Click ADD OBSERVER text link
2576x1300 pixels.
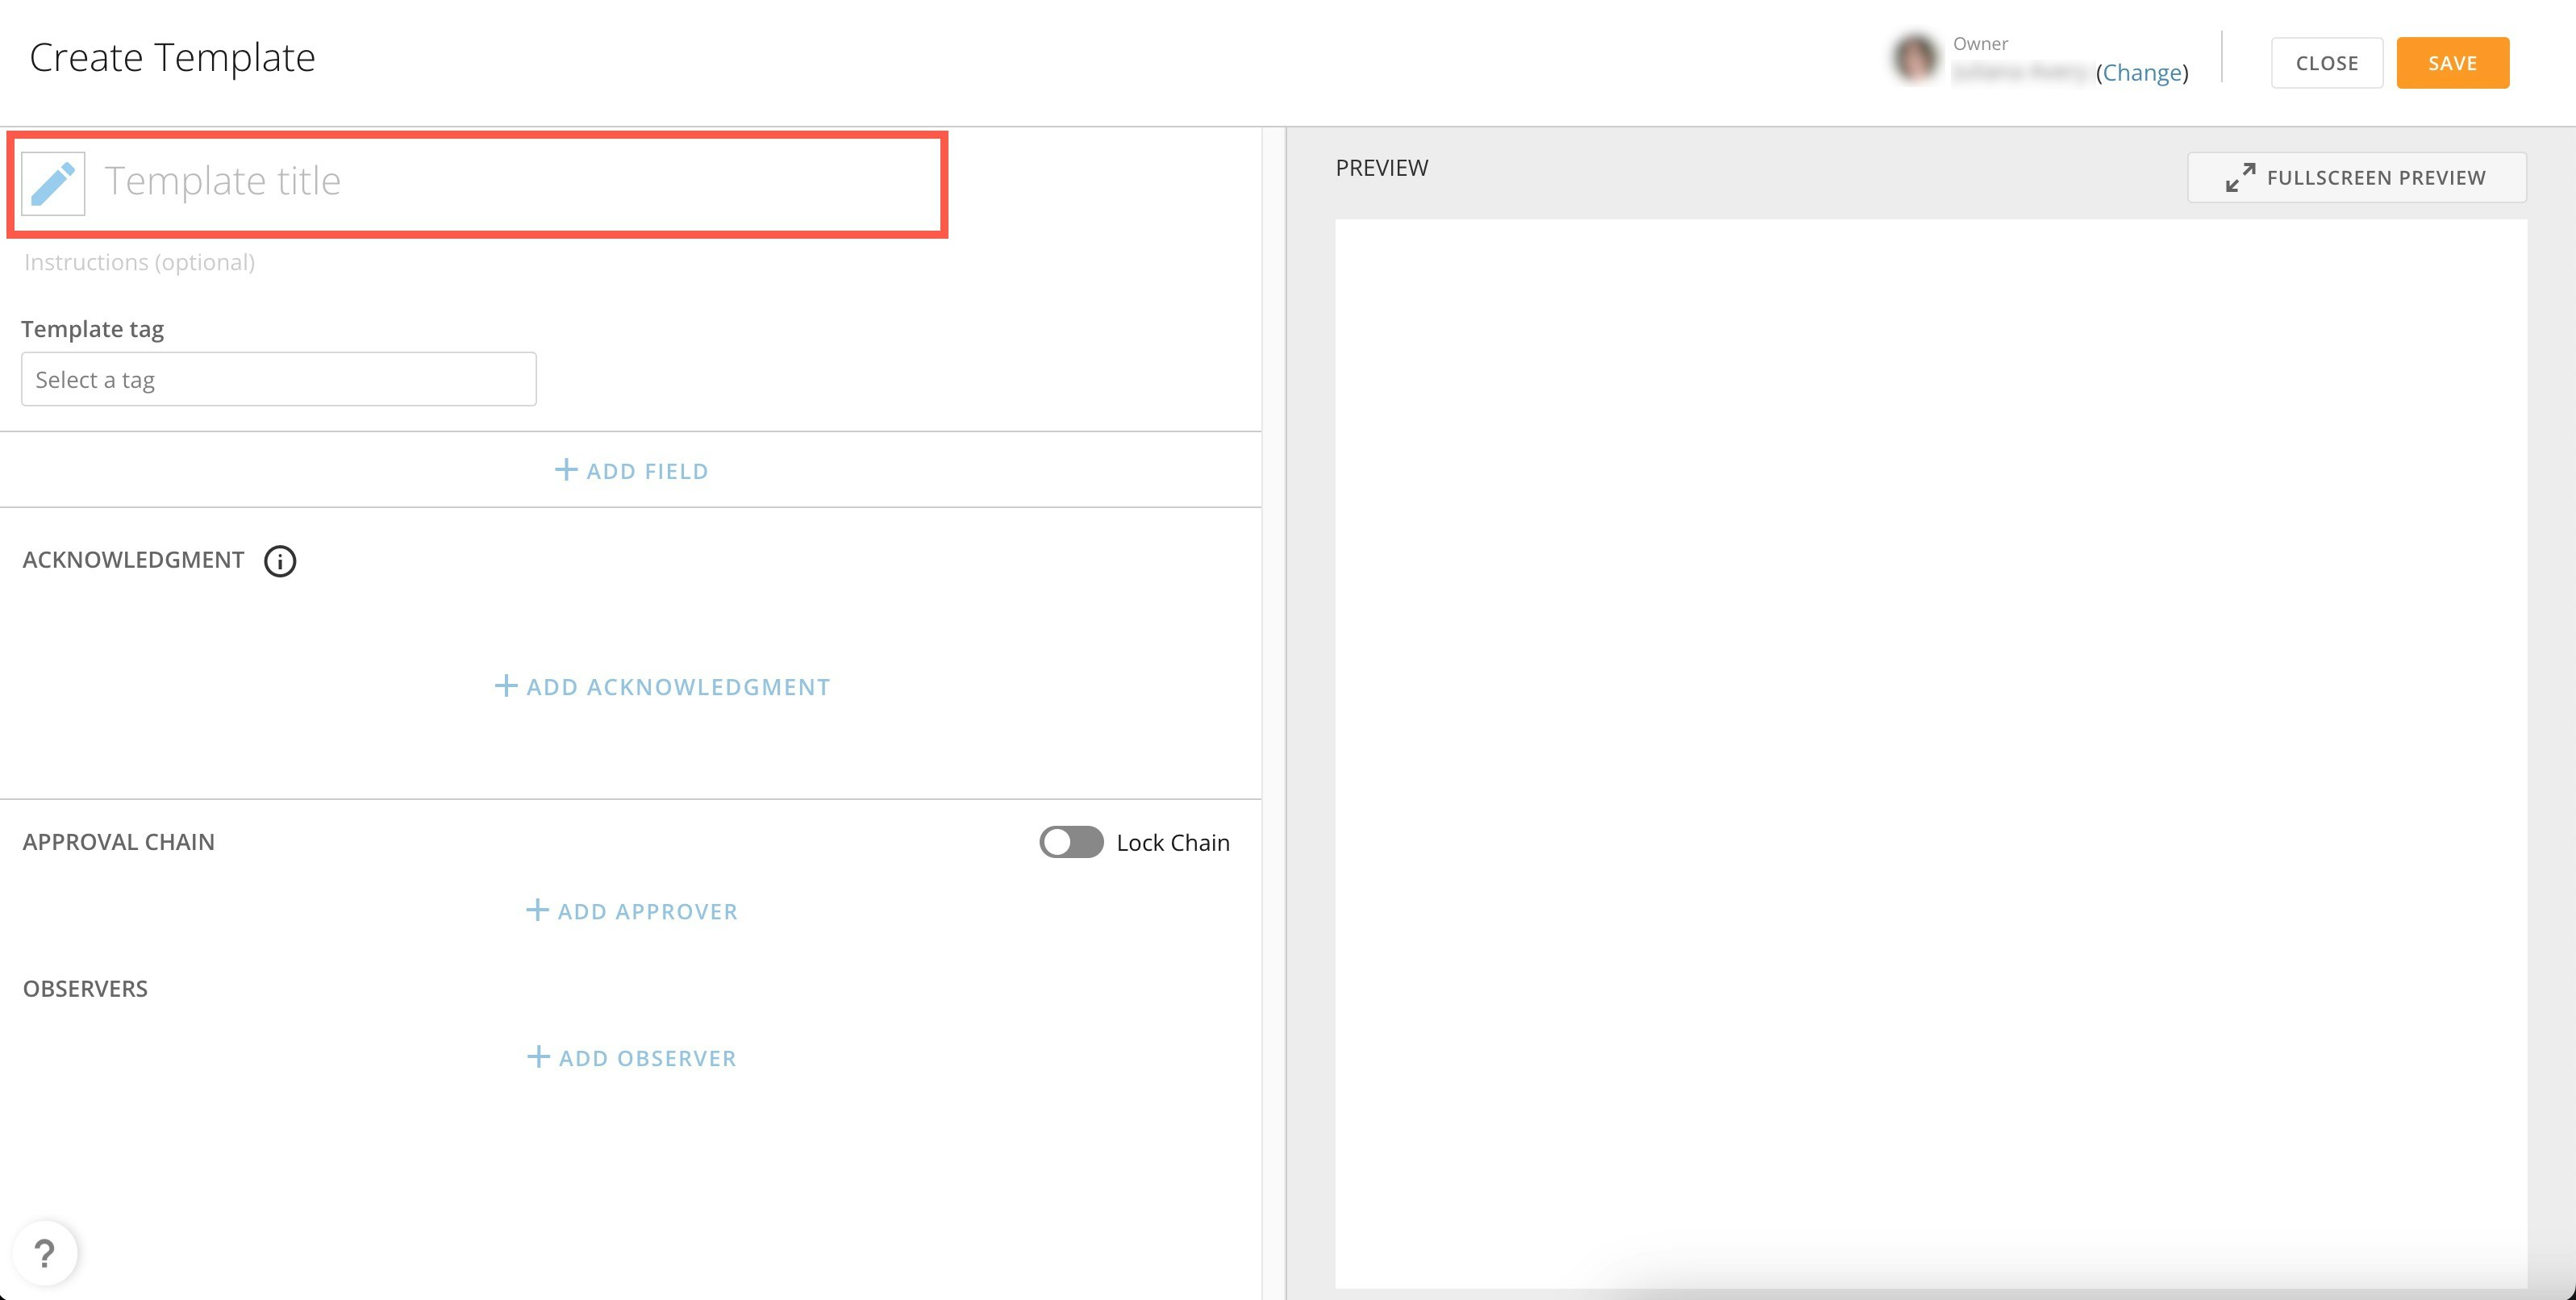click(x=647, y=1058)
